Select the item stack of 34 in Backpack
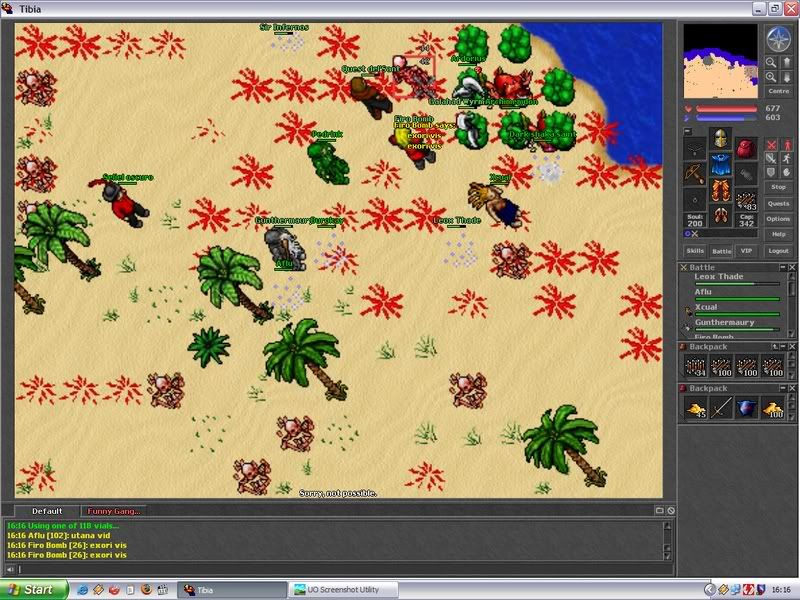800x600 pixels. click(695, 366)
